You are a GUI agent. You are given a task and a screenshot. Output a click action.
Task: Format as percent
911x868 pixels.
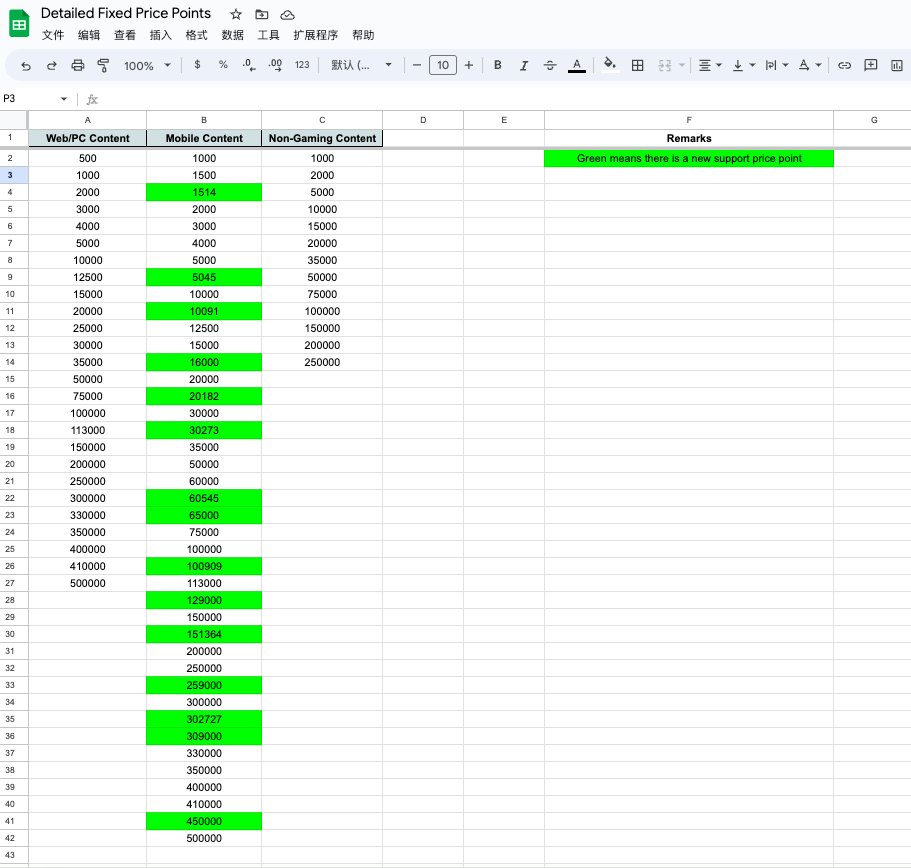[223, 65]
